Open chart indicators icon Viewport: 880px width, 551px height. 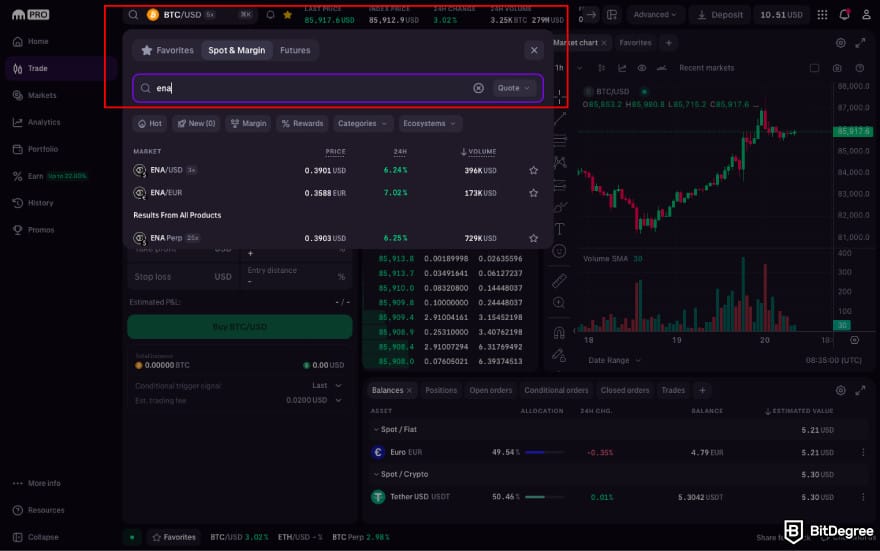click(x=622, y=68)
